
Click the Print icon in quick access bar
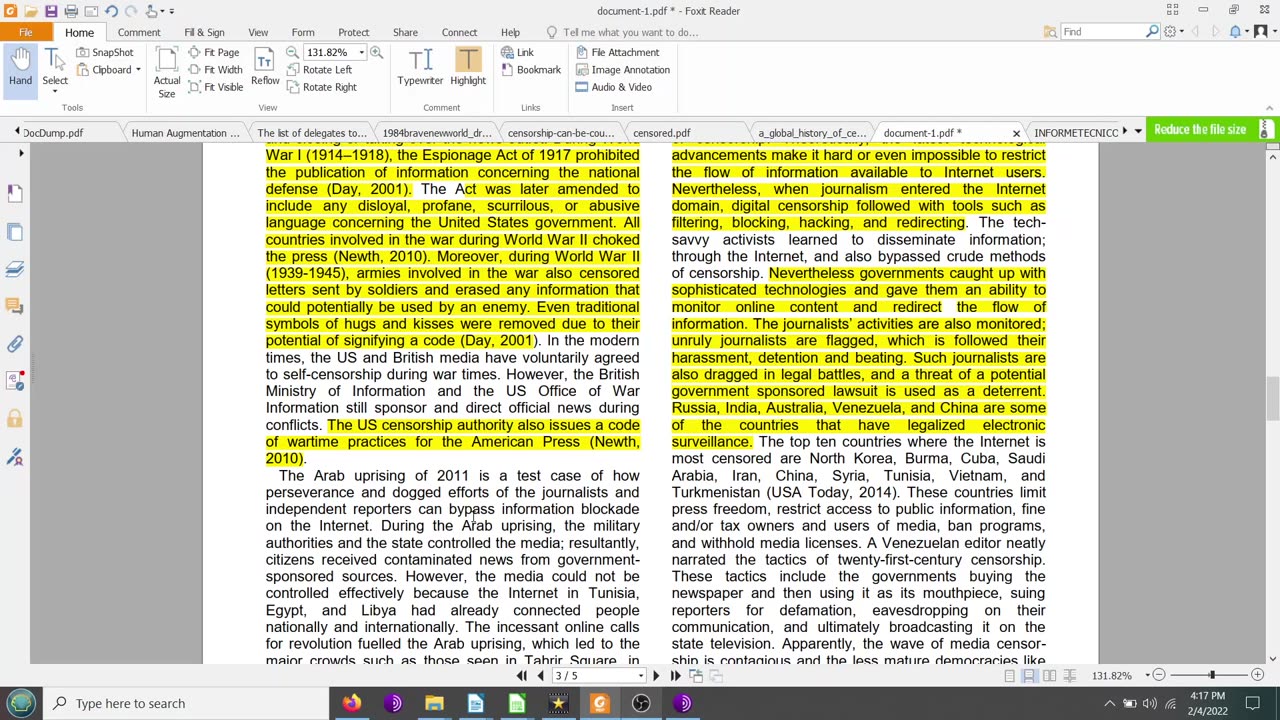(x=71, y=11)
